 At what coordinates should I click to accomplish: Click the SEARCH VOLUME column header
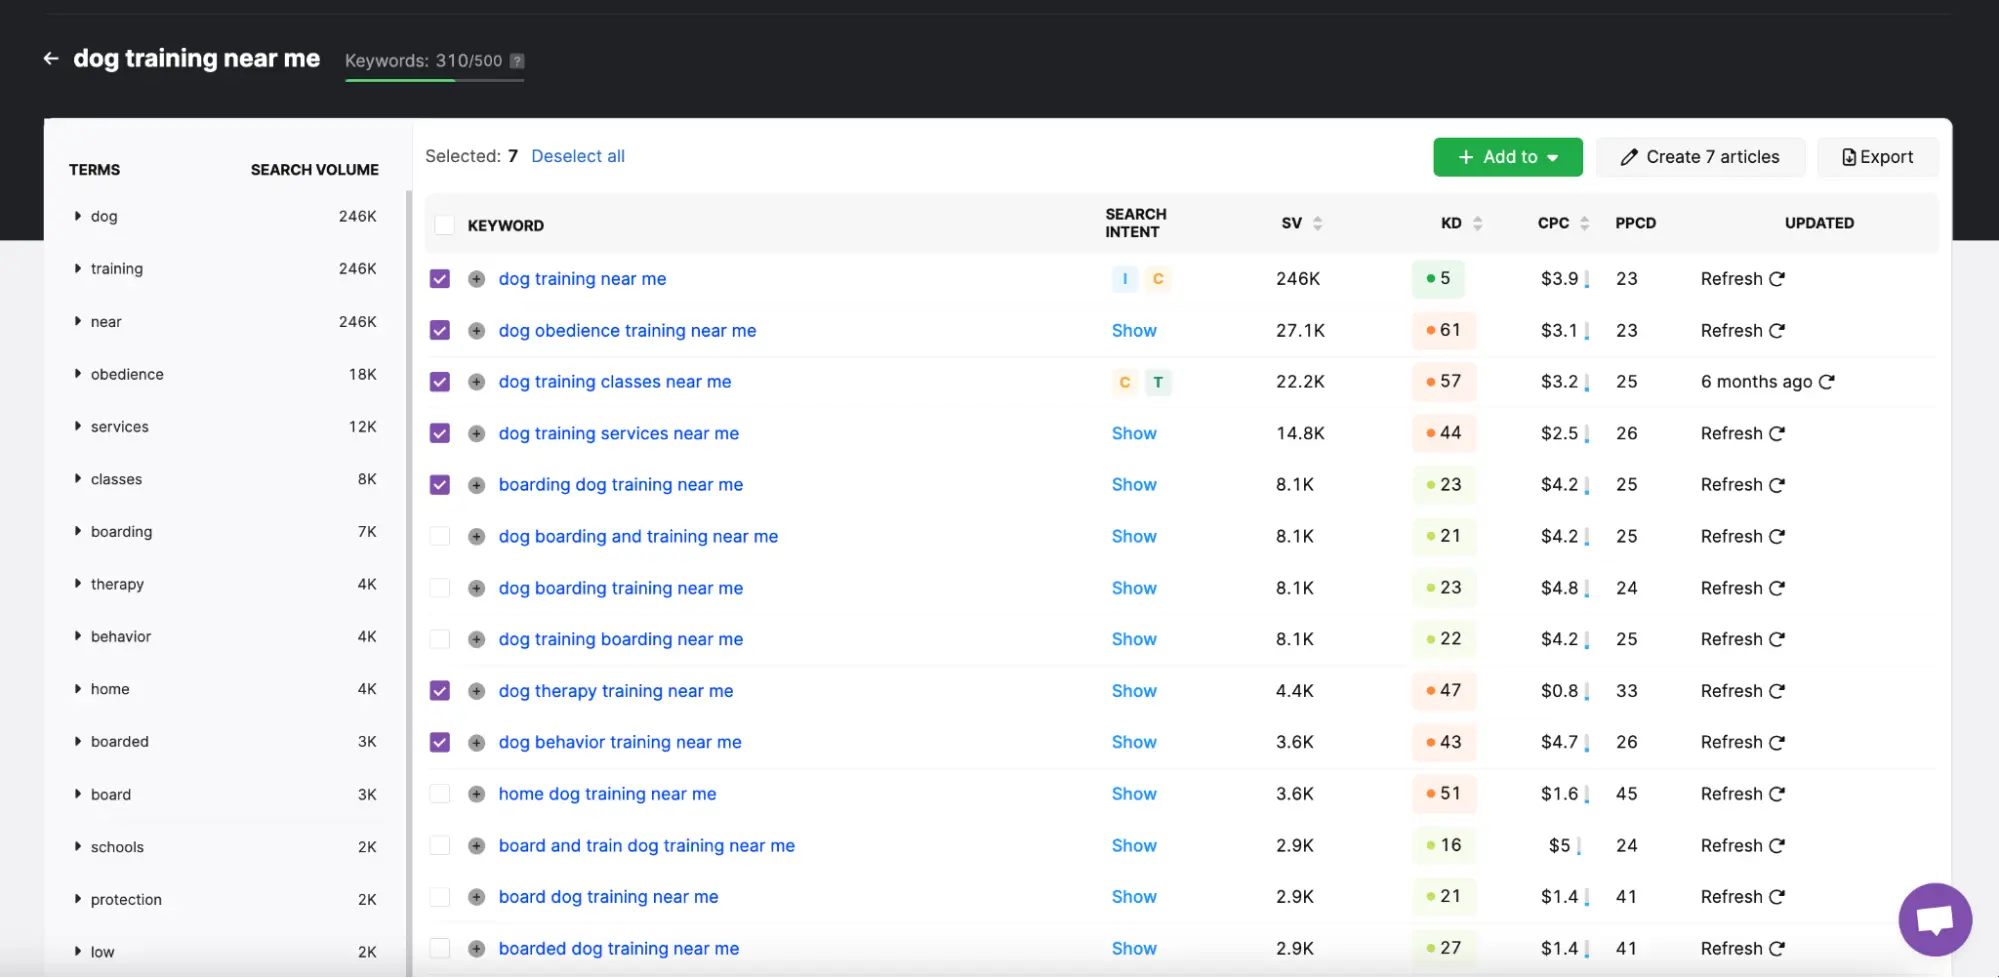pos(315,170)
